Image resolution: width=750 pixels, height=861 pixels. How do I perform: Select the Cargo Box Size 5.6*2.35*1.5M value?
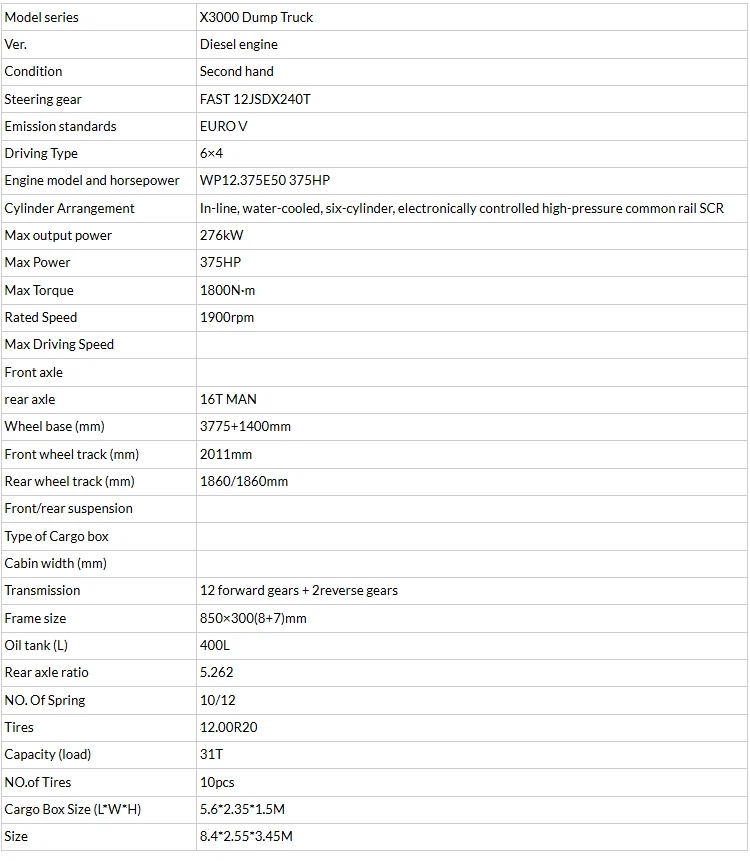tap(242, 809)
